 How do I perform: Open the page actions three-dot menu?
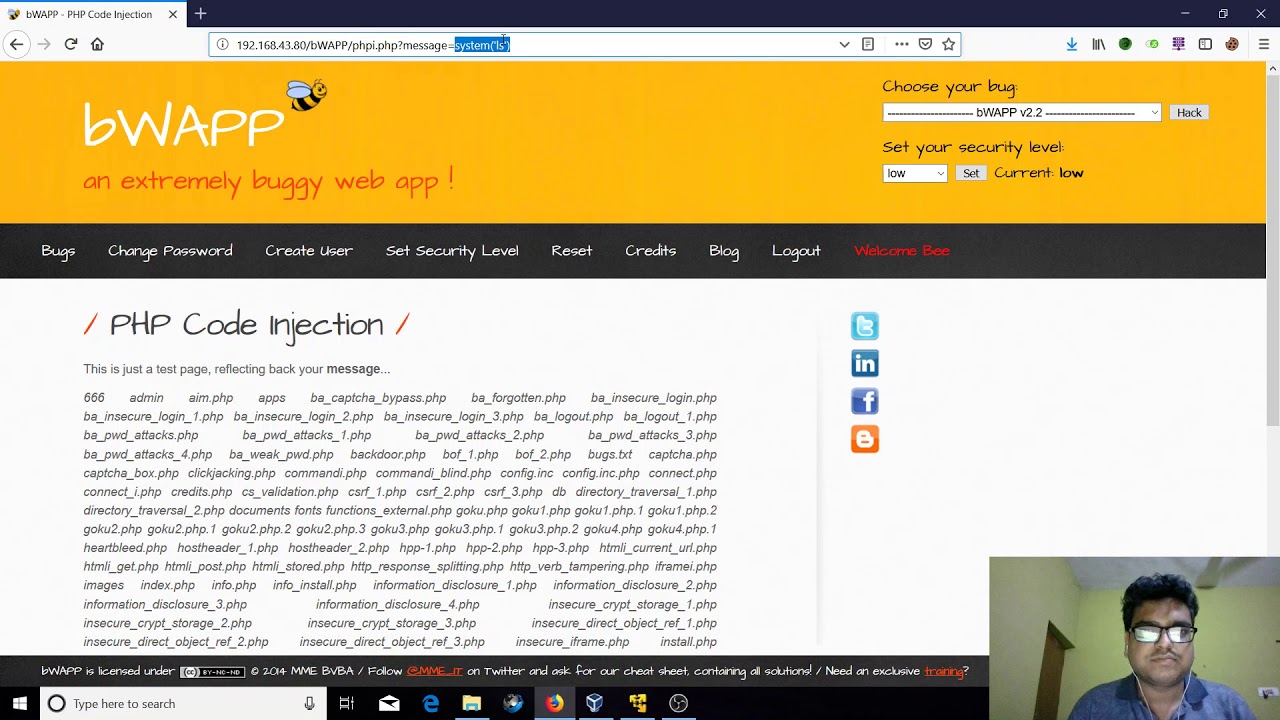[902, 44]
